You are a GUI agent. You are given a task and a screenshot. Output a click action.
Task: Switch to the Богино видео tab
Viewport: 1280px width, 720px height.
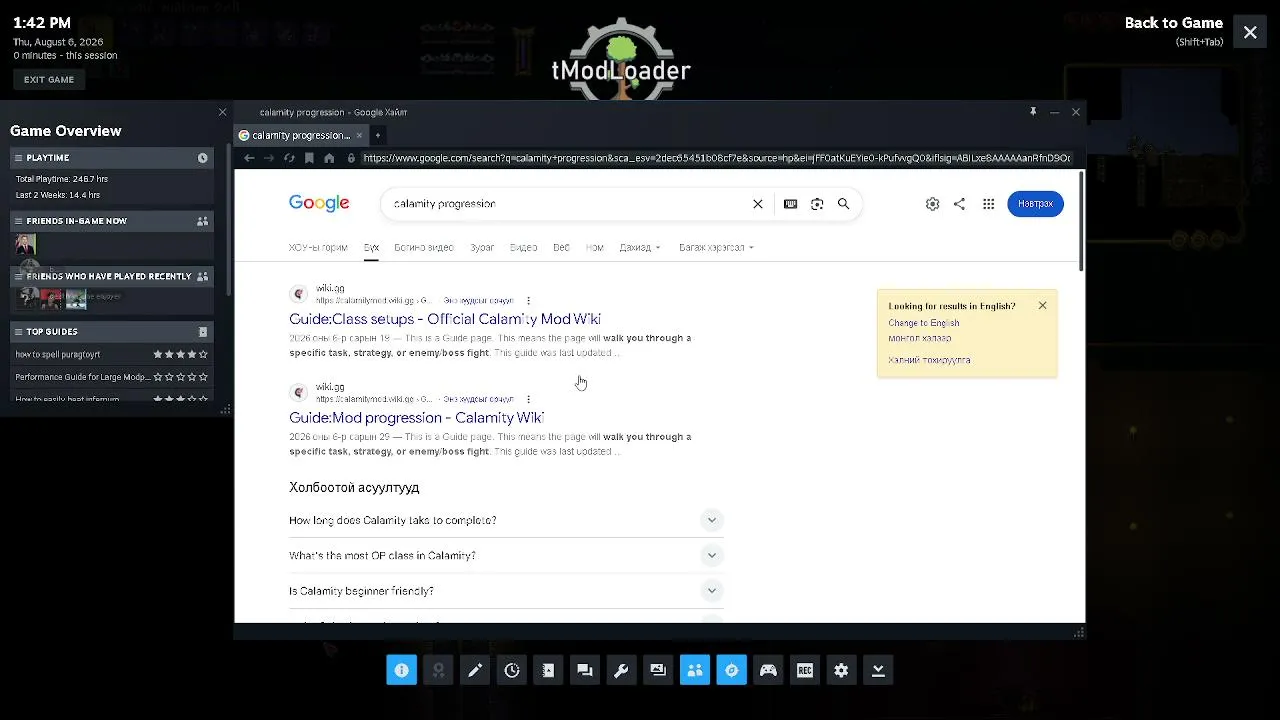coord(424,248)
